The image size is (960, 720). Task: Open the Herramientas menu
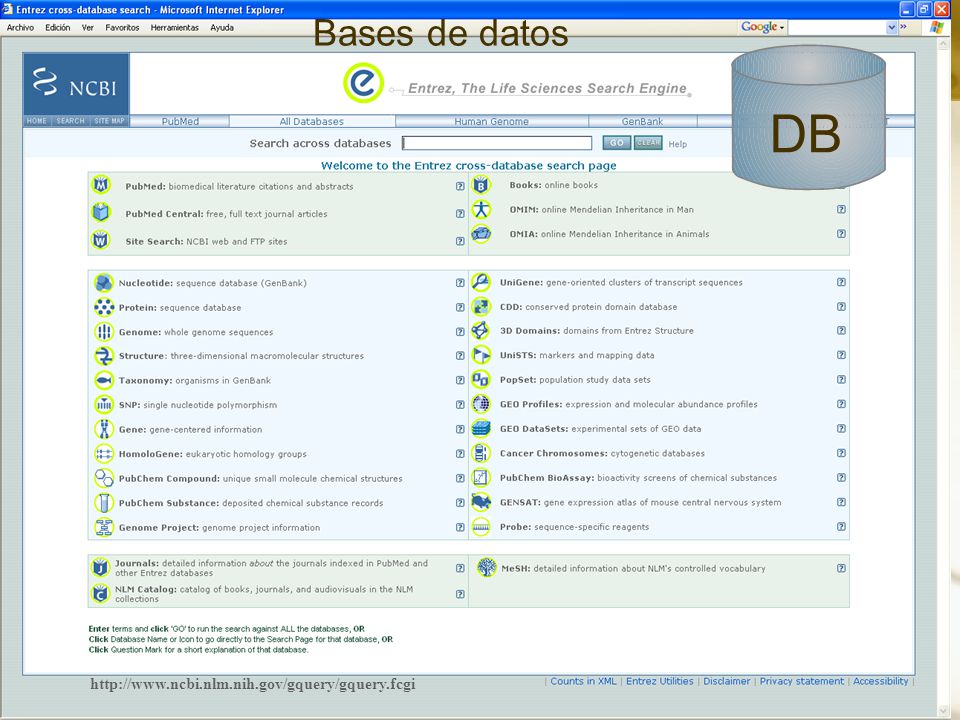(174, 28)
